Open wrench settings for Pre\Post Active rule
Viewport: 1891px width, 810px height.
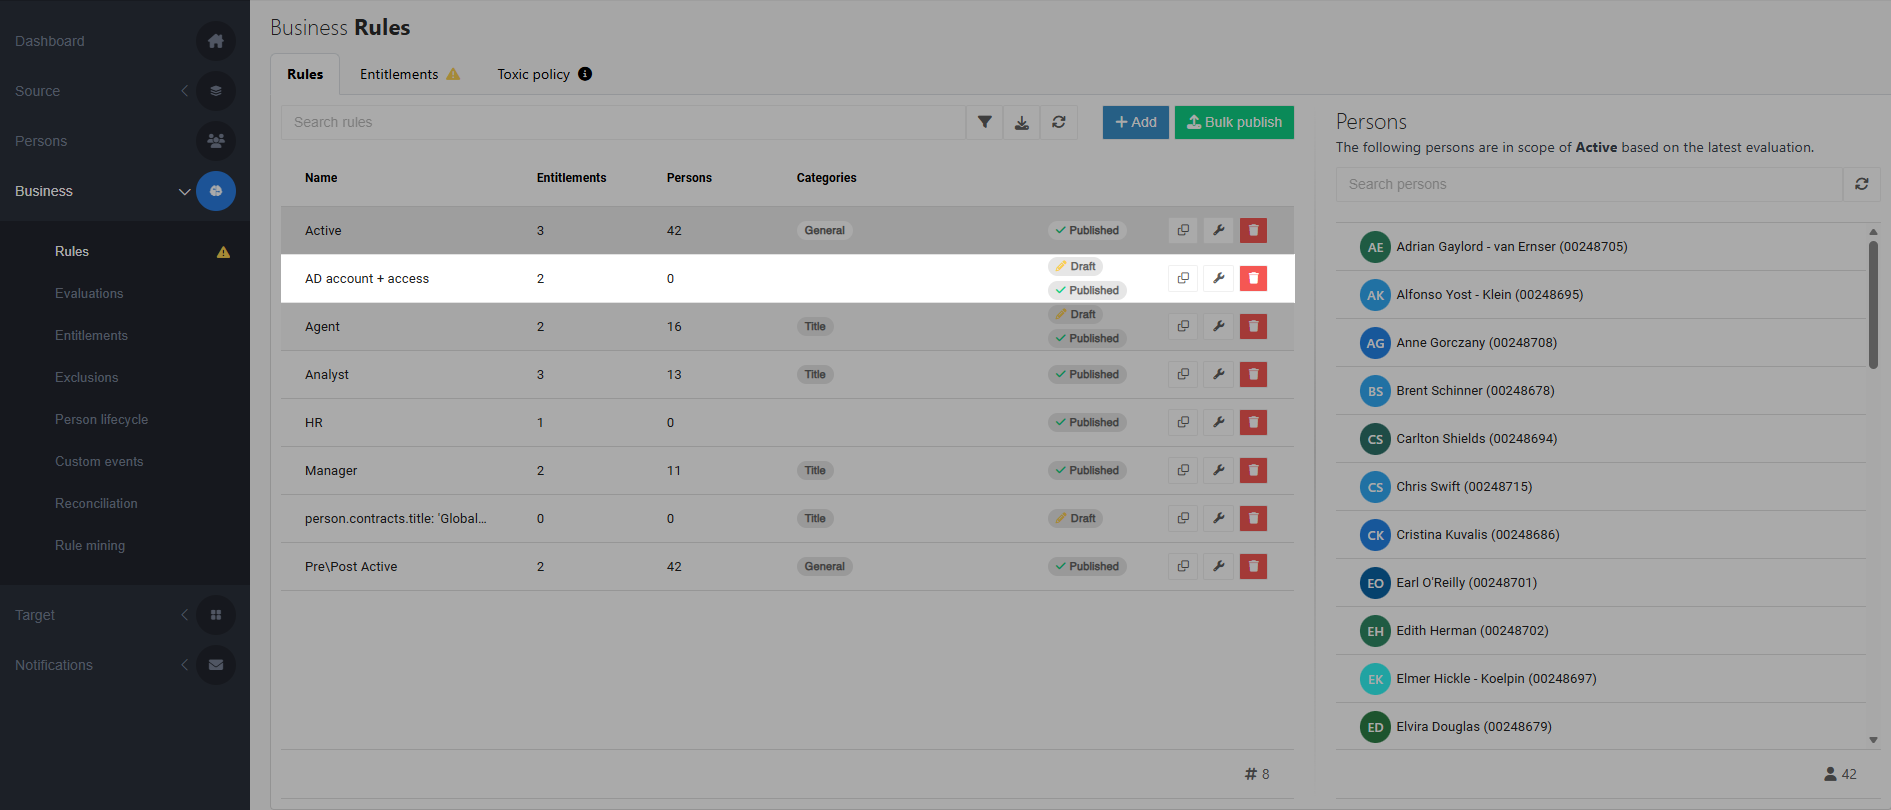coord(1218,566)
